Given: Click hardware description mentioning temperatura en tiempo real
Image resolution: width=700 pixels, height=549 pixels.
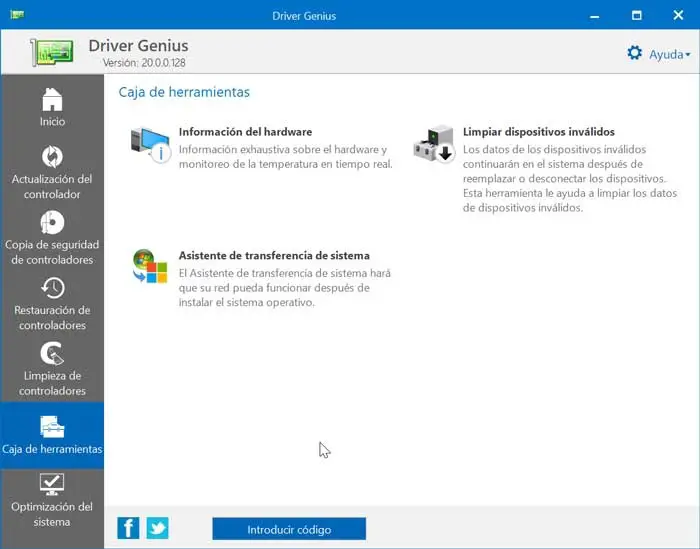Looking at the screenshot, I should 286,157.
